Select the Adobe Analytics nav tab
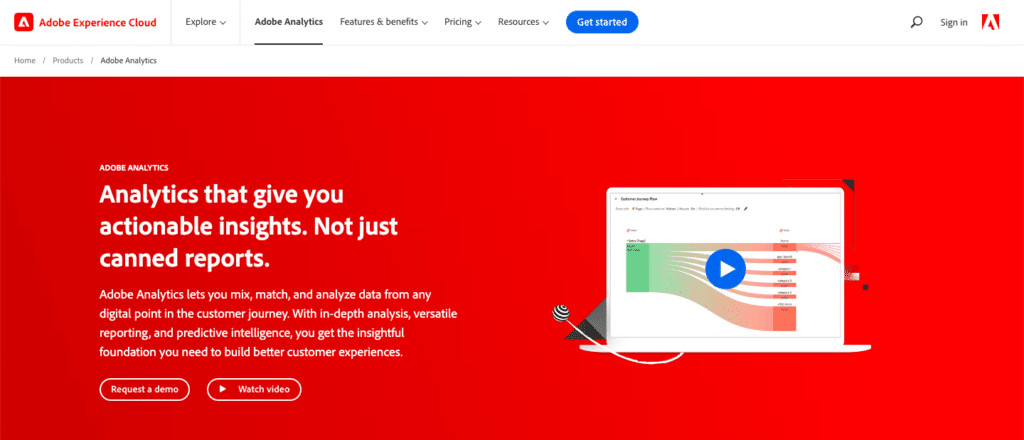 pyautogui.click(x=289, y=22)
